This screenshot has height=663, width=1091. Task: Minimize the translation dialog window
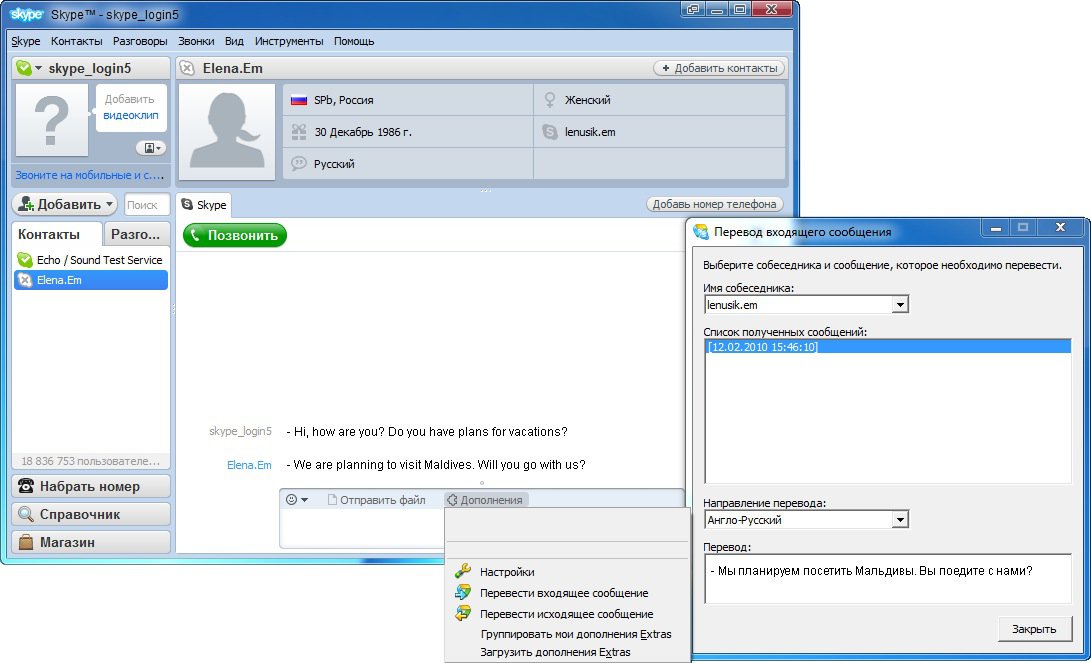pos(996,227)
